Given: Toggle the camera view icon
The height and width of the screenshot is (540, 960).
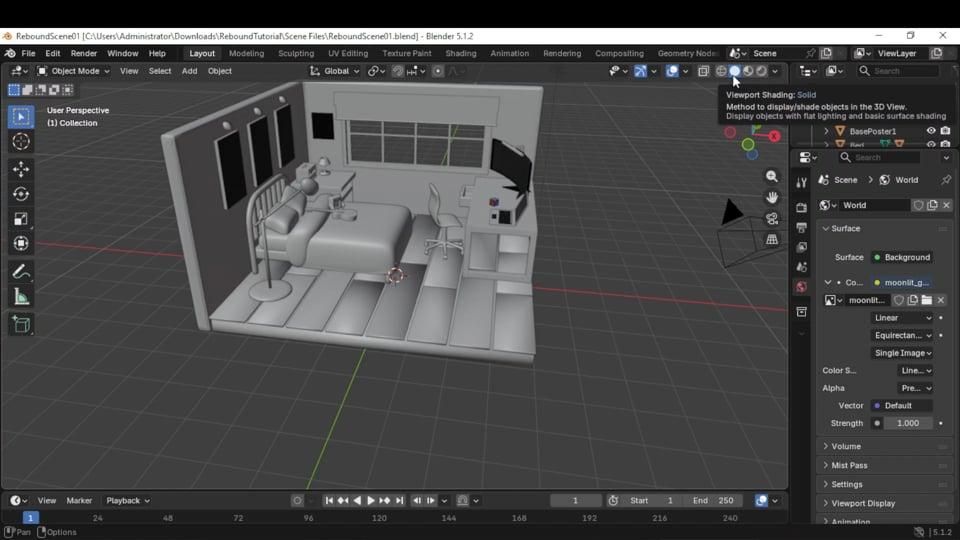Looking at the screenshot, I should (772, 219).
